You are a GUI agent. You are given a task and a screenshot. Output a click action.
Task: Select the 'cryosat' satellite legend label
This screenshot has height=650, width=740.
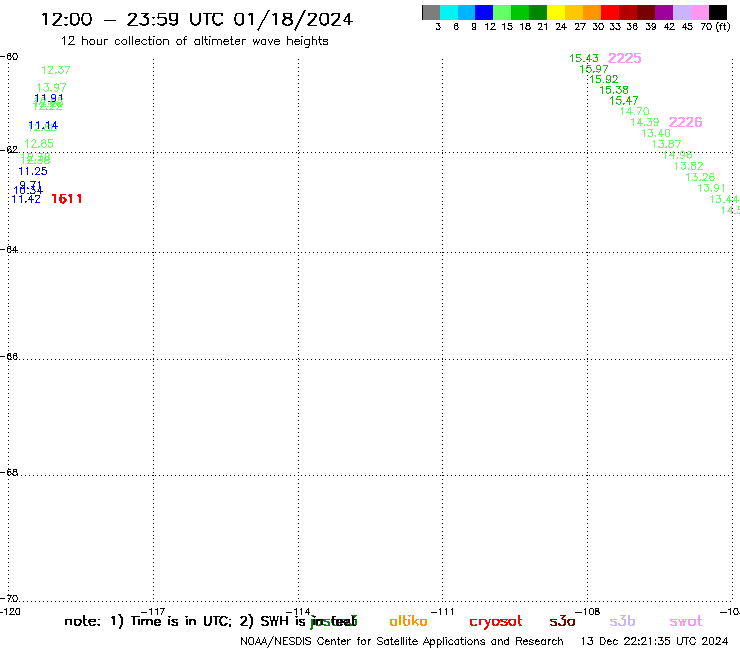coord(496,622)
